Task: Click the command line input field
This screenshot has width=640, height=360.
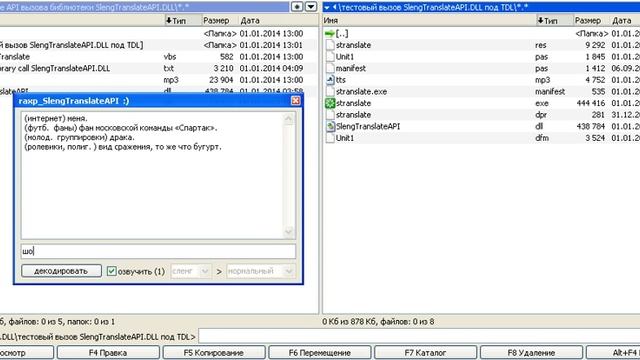Action: tap(419, 337)
